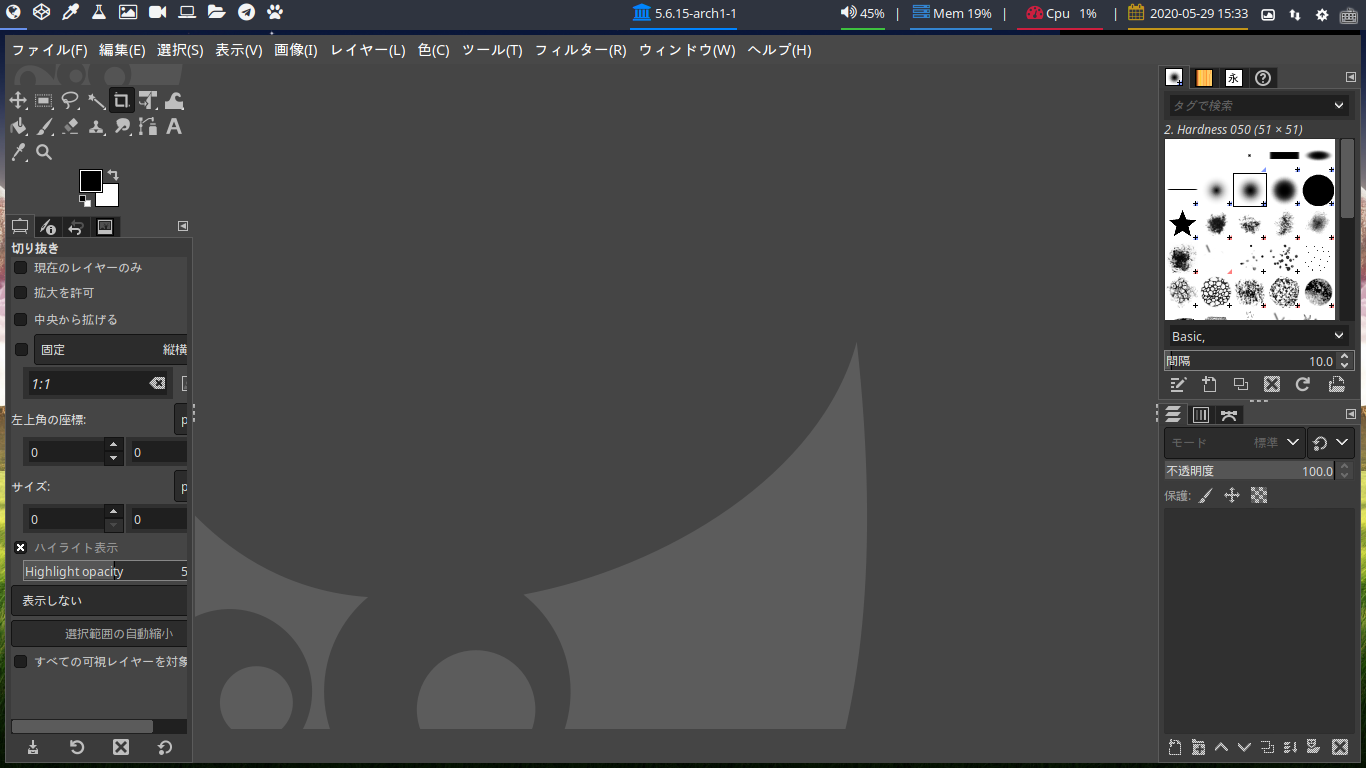Open the 固定 縦横 dropdown

(x=111, y=350)
